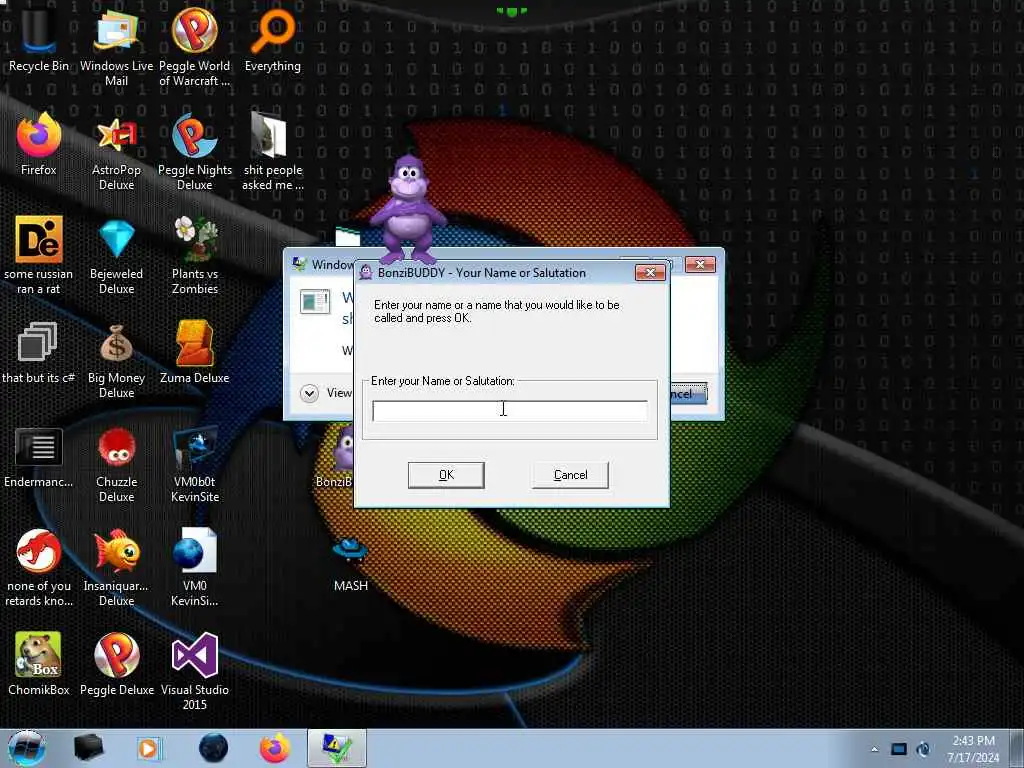This screenshot has height=768, width=1024.
Task: Select the 'none of you' red icon
Action: click(39, 567)
